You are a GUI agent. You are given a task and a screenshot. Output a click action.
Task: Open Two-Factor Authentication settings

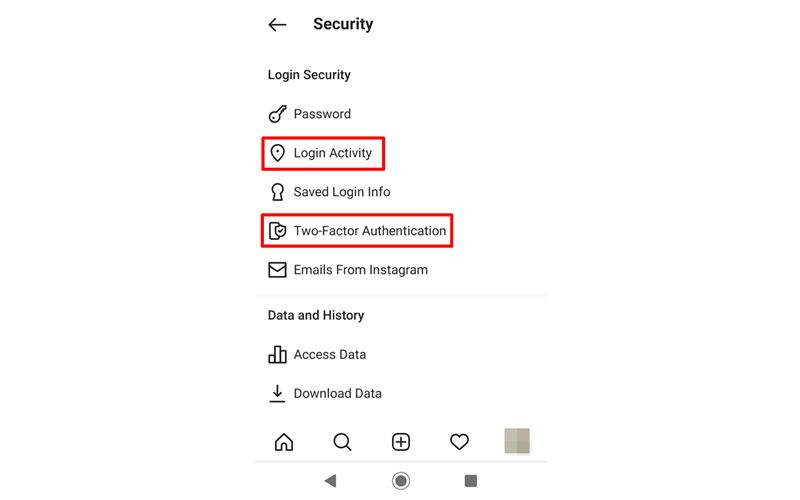[x=369, y=231]
